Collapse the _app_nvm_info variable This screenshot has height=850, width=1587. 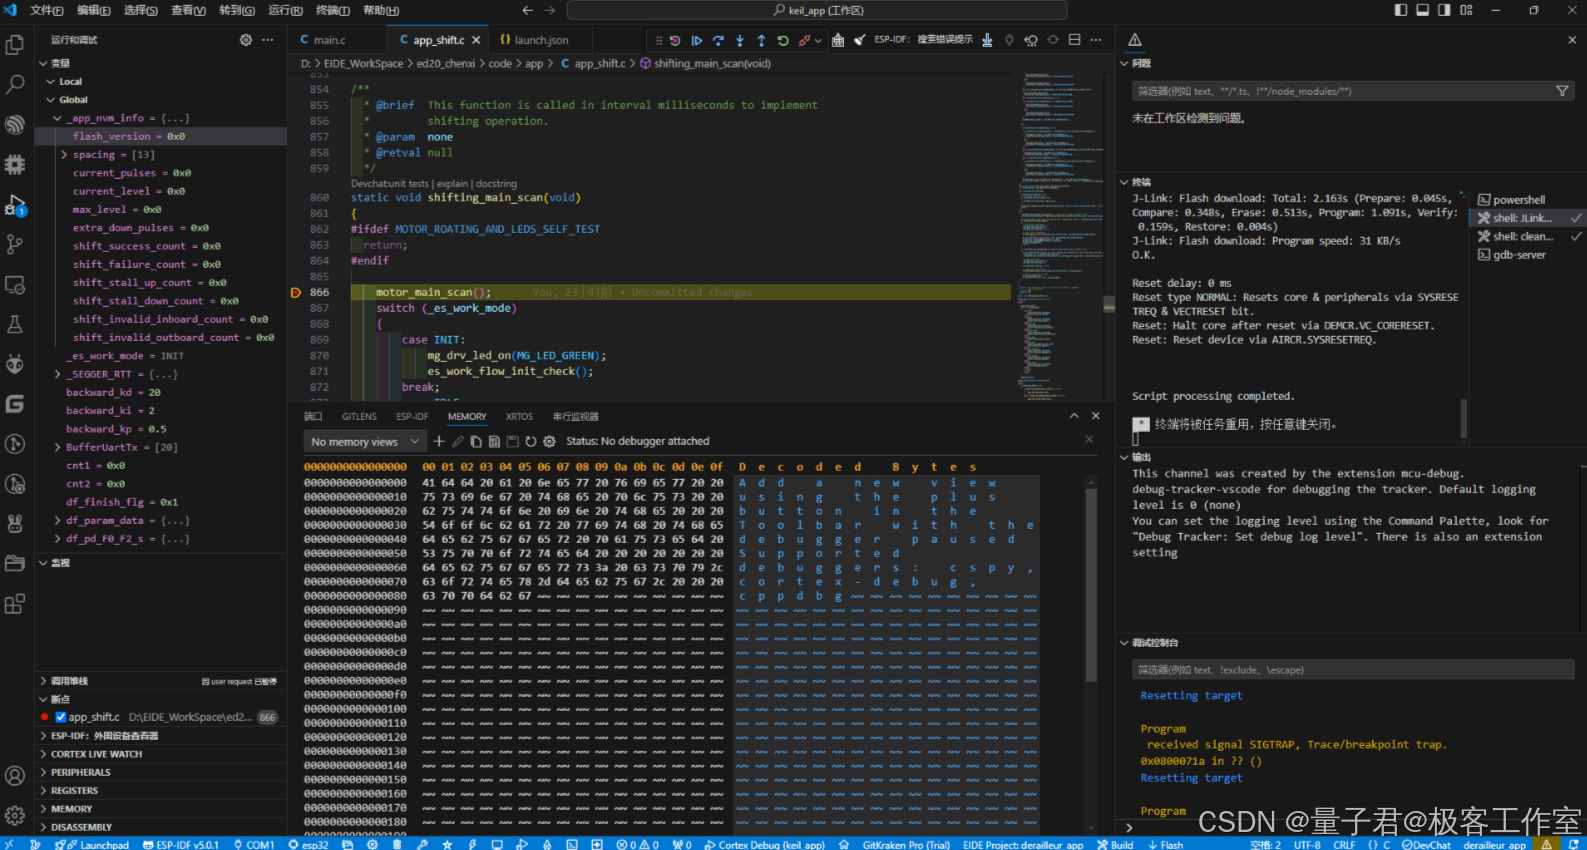[x=57, y=118]
